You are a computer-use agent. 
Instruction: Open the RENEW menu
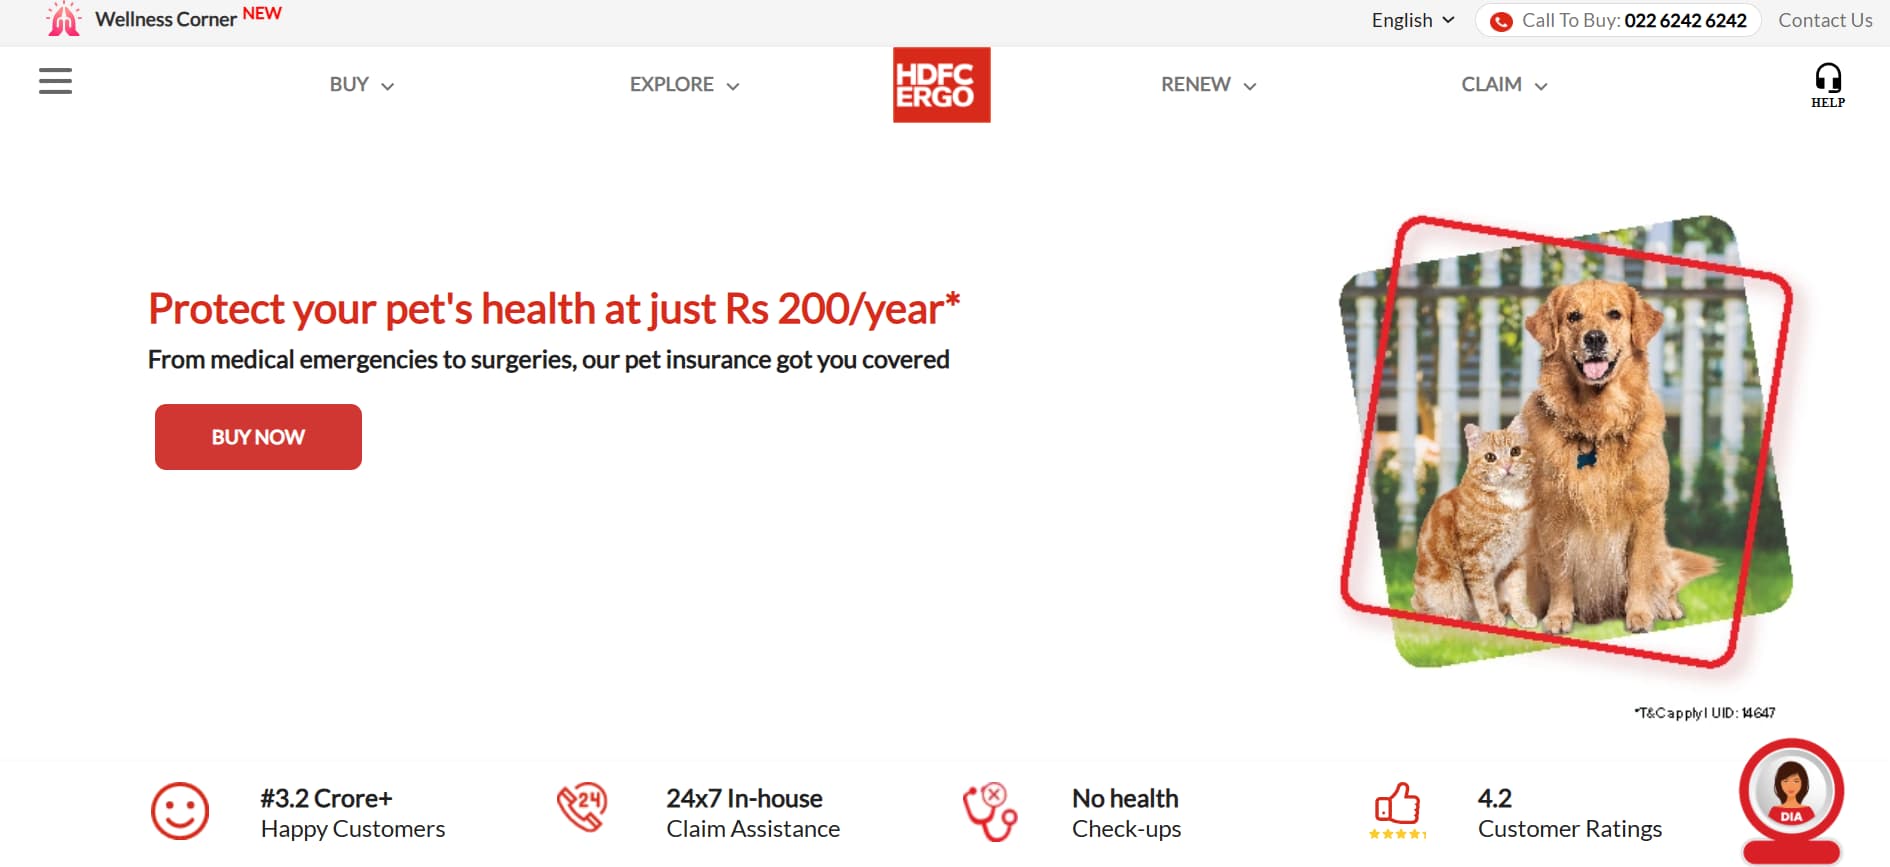pyautogui.click(x=1208, y=85)
